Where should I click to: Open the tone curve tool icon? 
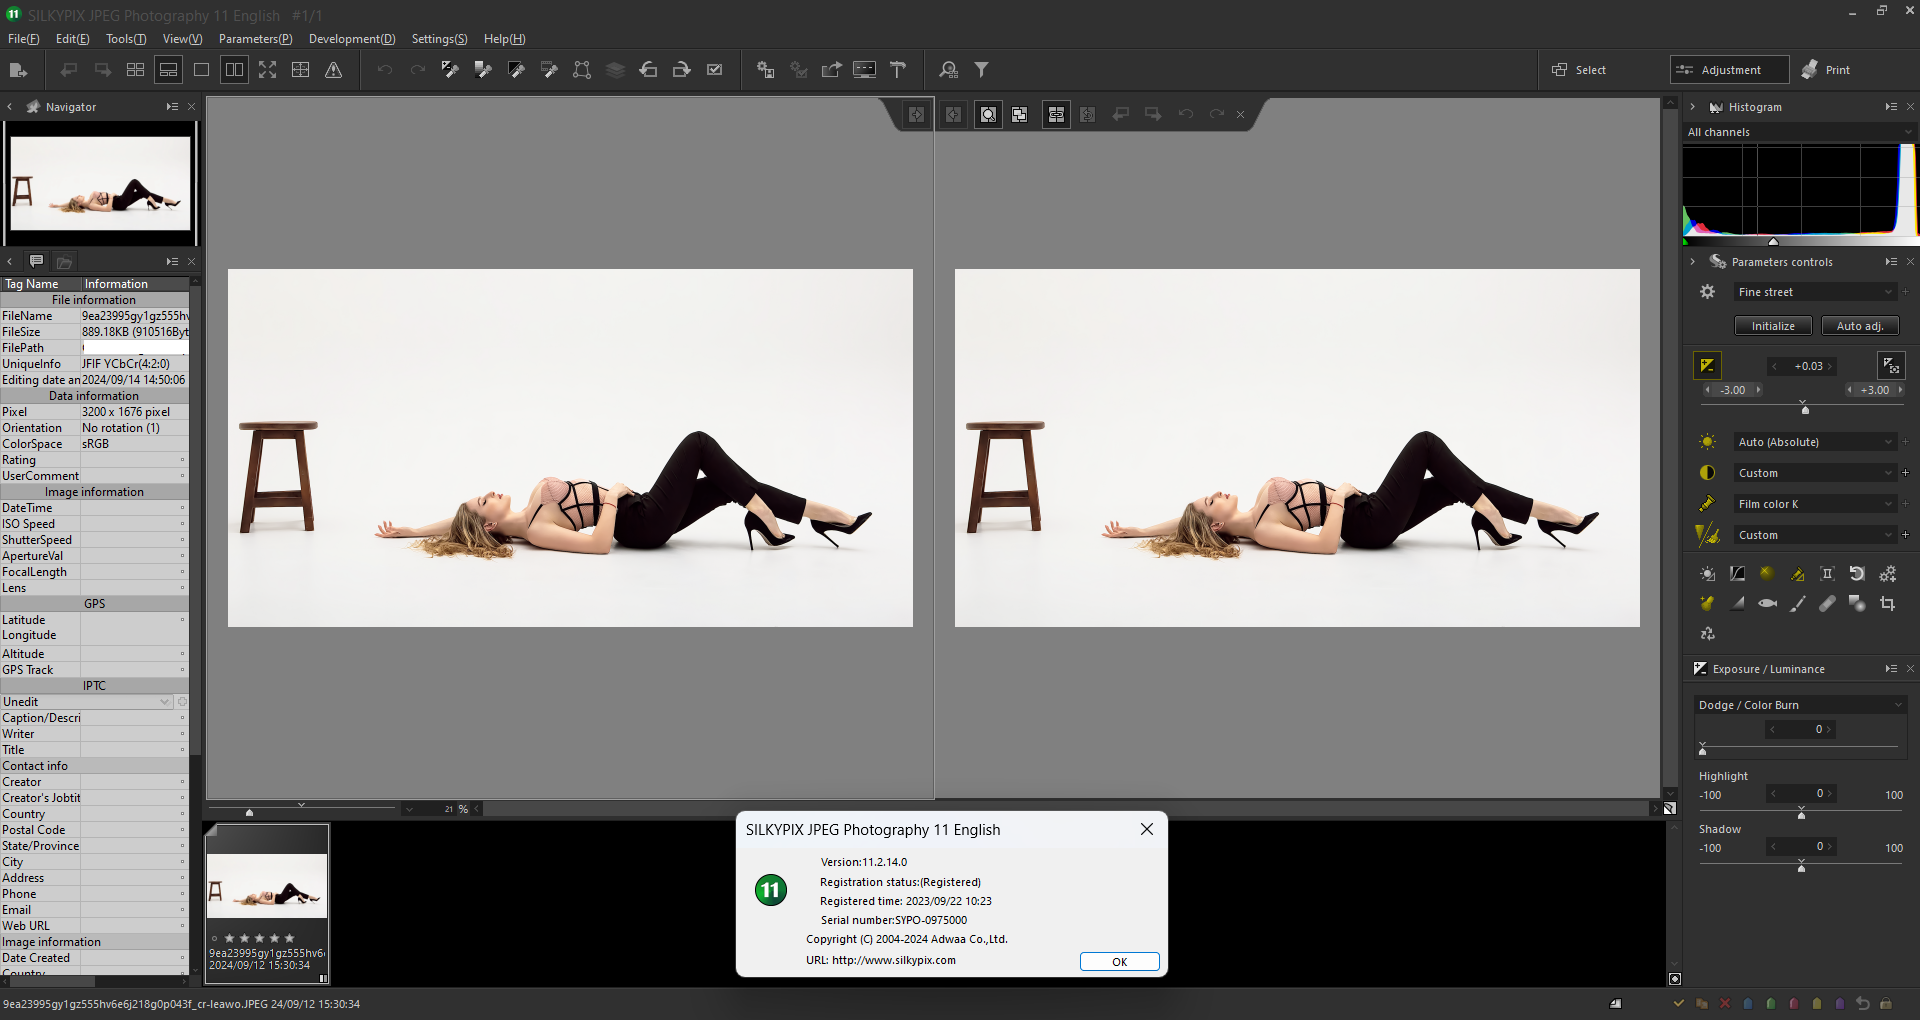[1737, 574]
